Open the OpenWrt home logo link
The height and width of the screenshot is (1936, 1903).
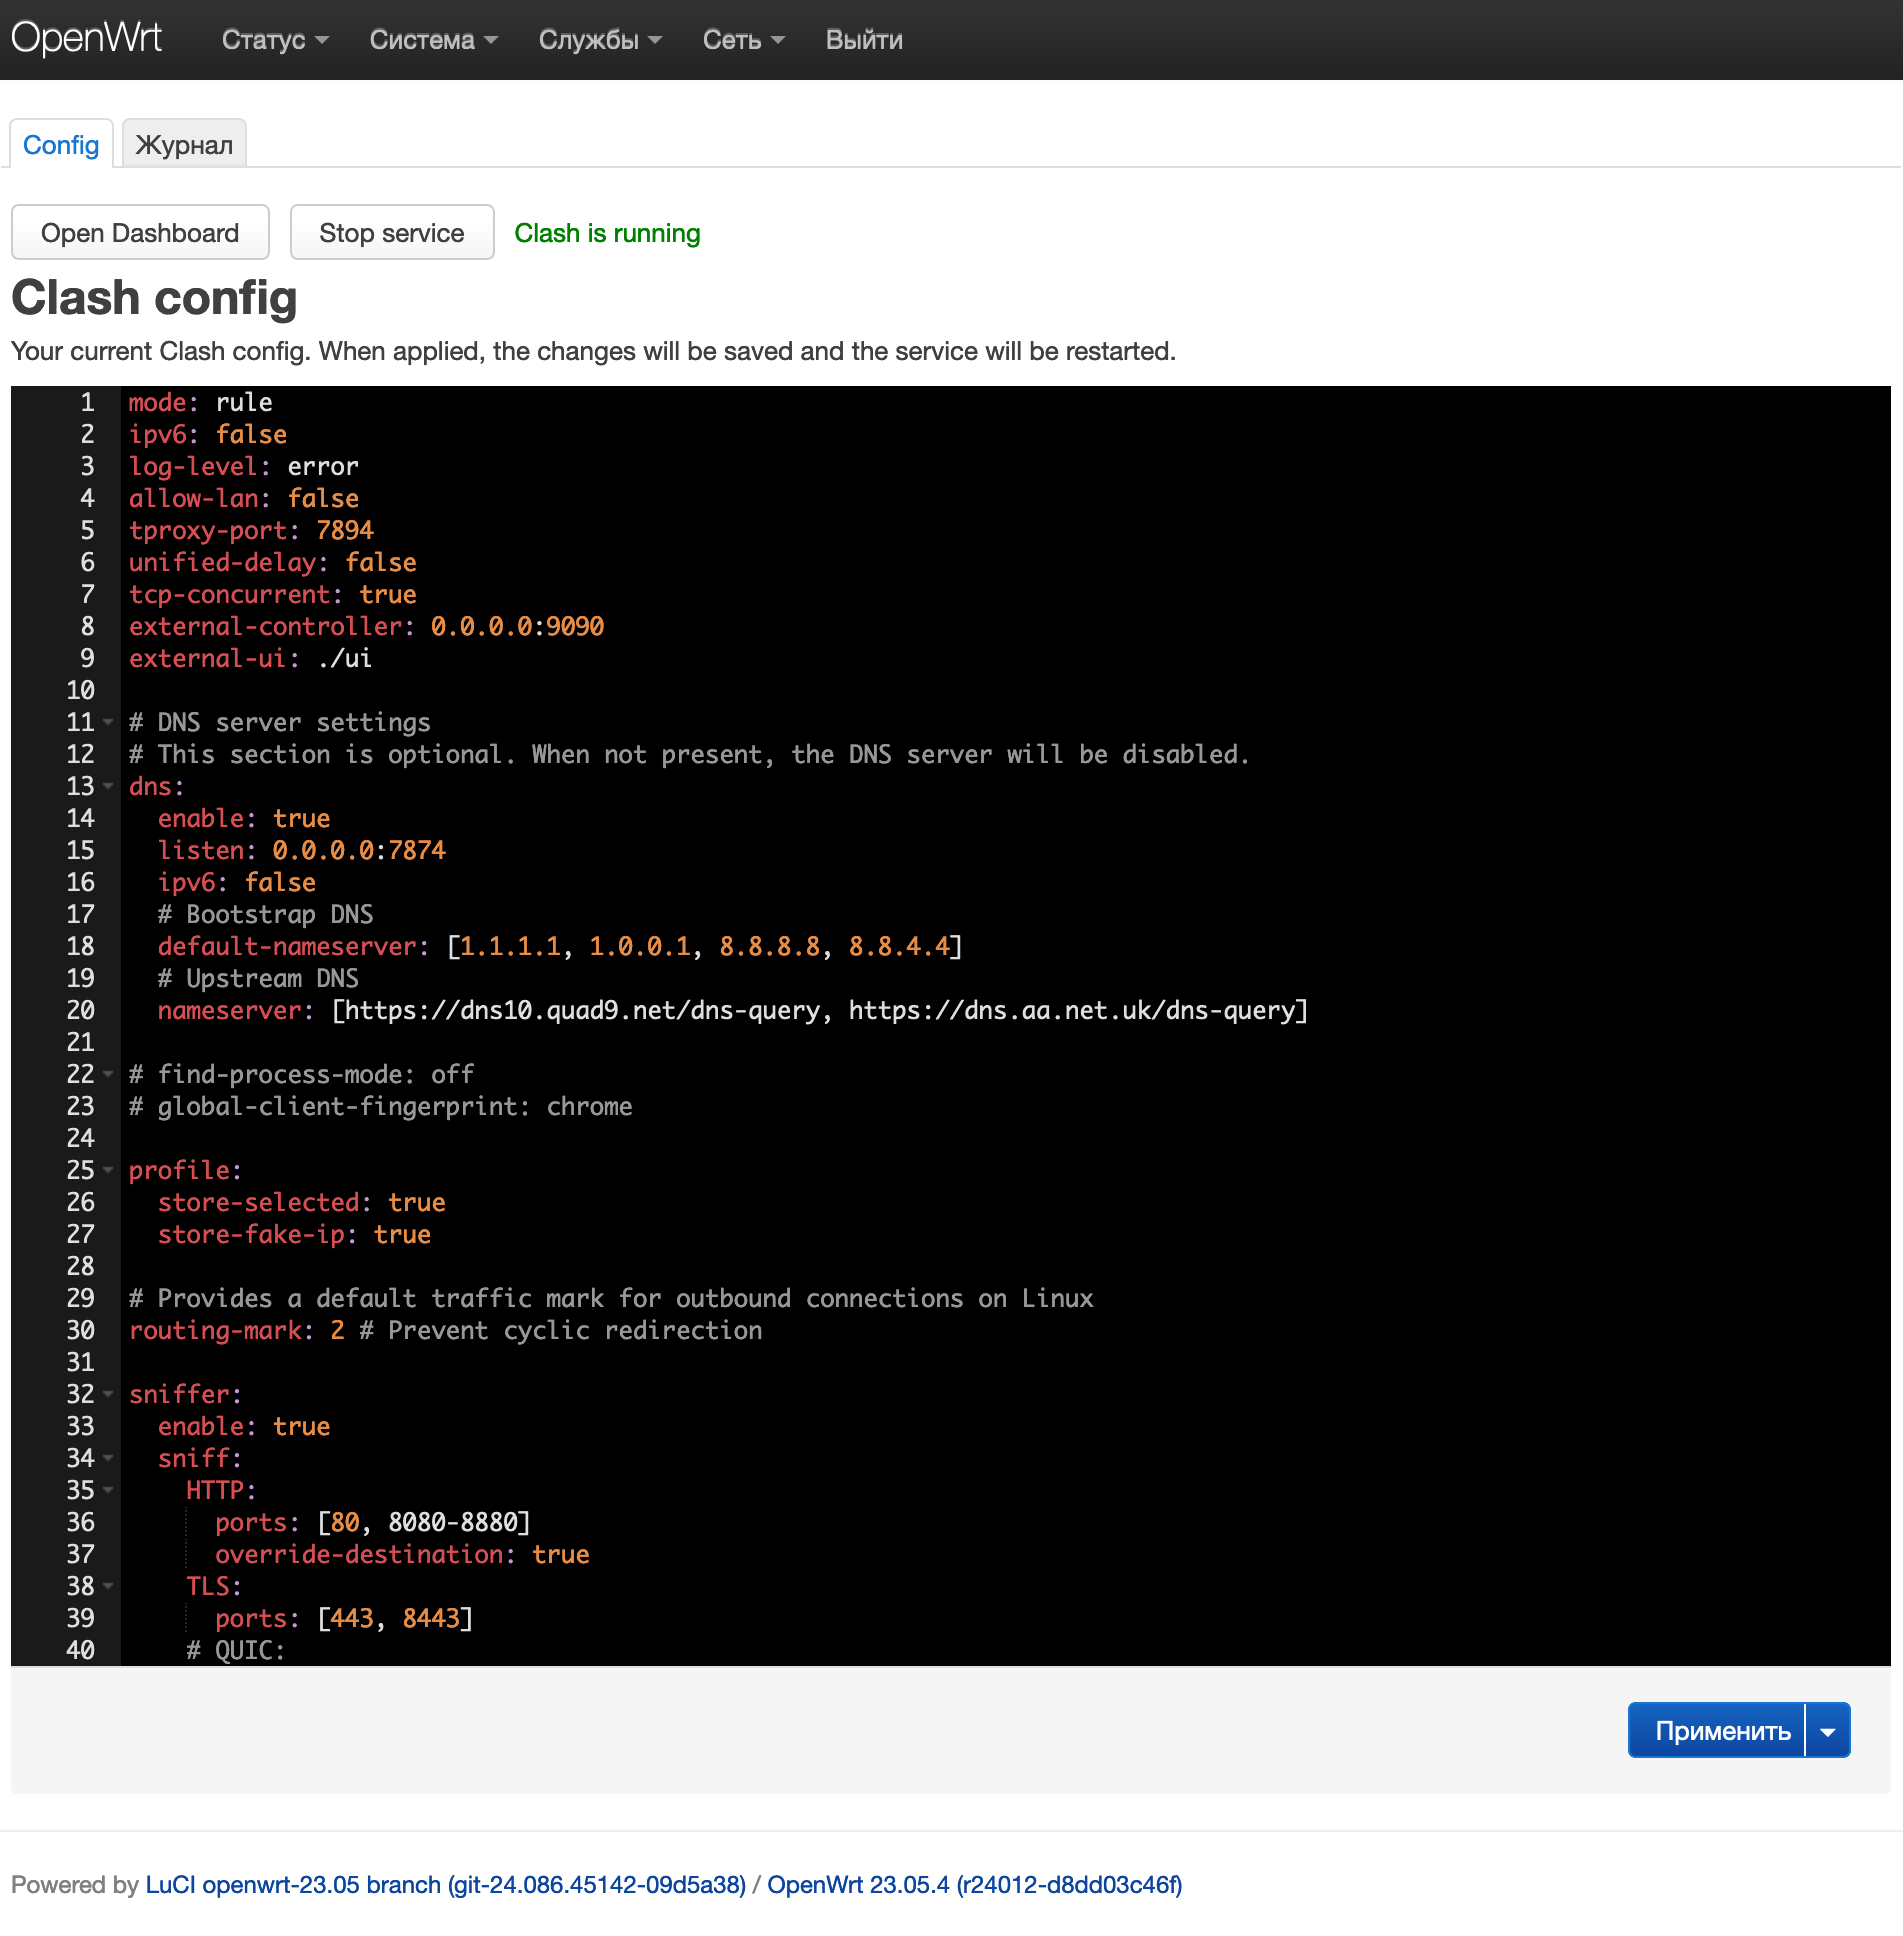pos(86,39)
